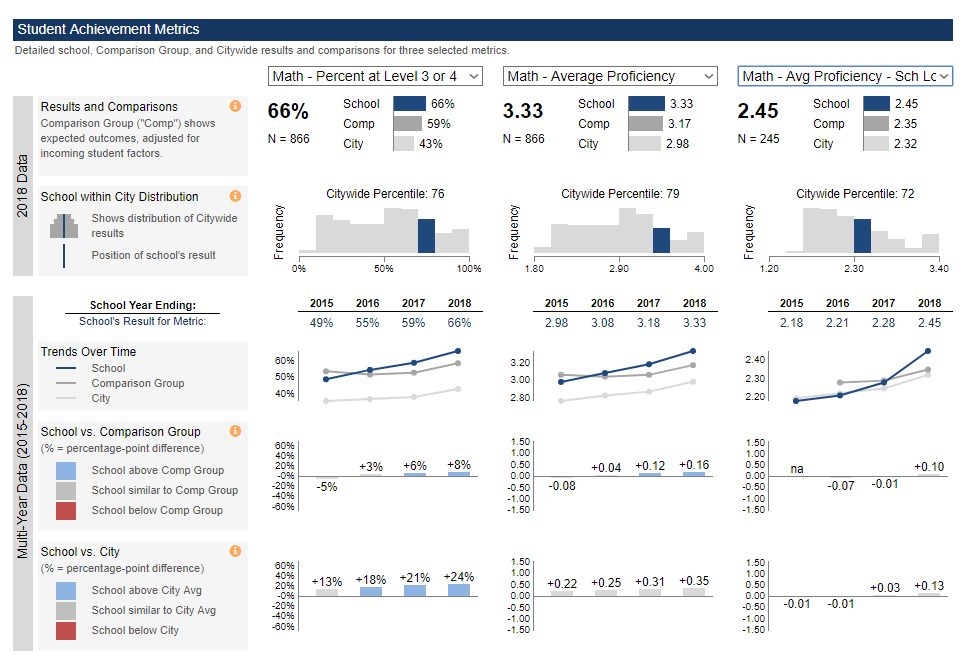
Task: Open info icon for School vs. Comparison Group
Action: pyautogui.click(x=235, y=431)
